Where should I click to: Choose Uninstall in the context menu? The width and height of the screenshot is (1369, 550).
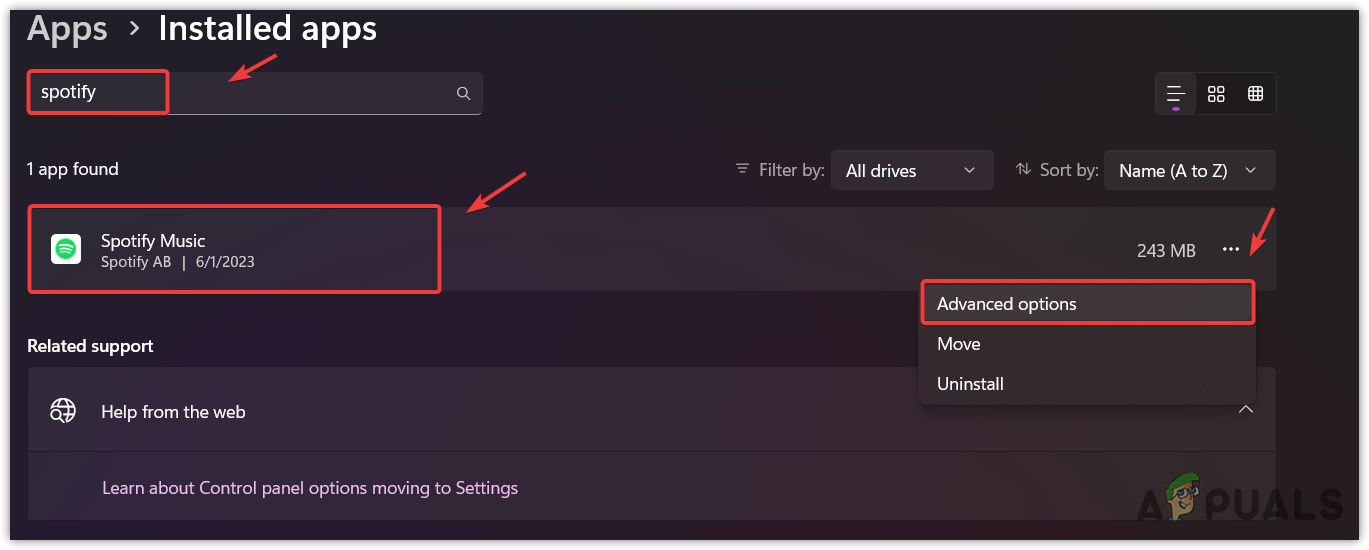click(970, 384)
